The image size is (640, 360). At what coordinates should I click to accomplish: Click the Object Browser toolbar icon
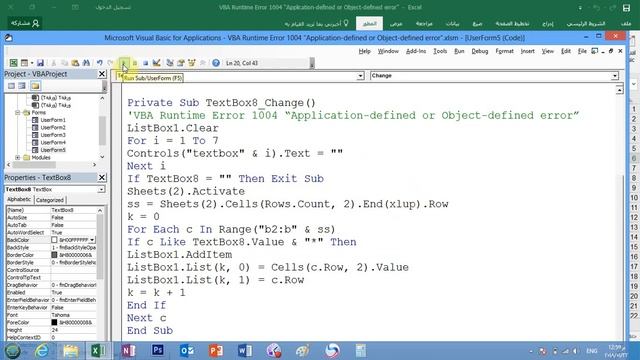click(191, 63)
